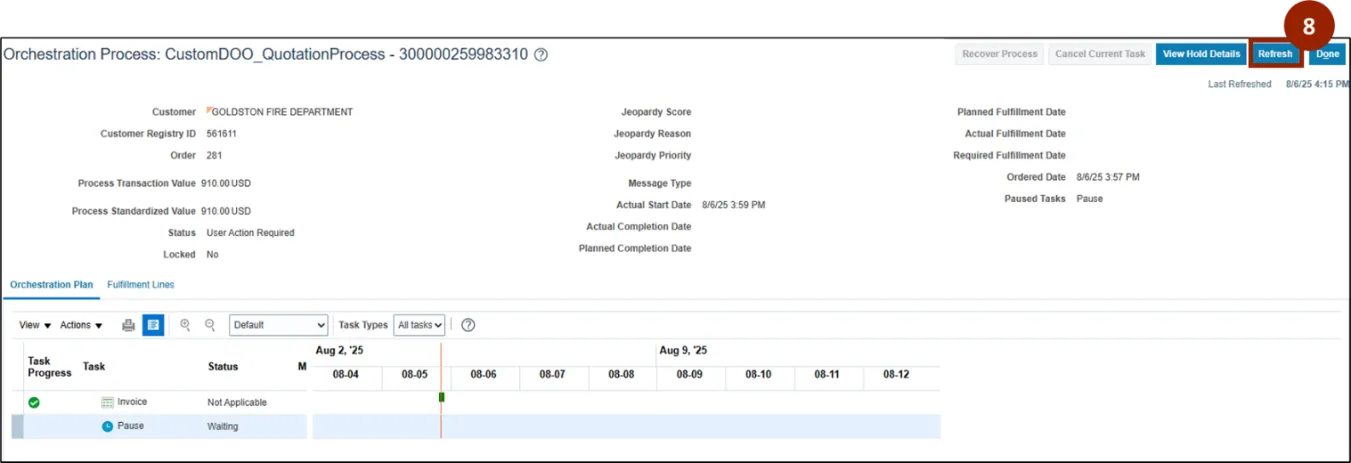Click the customer flag icon beside GOLDSTON
1351x463 pixels.
coord(209,111)
